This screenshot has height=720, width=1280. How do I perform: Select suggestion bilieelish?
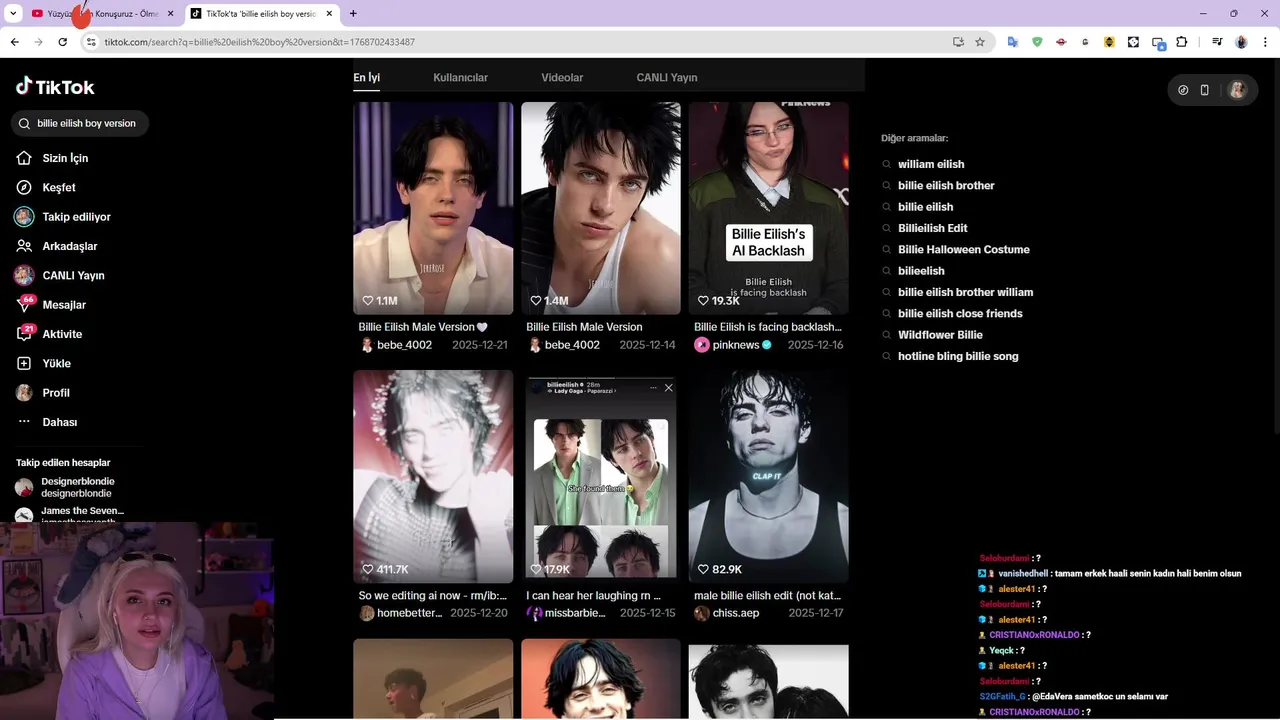pos(921,271)
